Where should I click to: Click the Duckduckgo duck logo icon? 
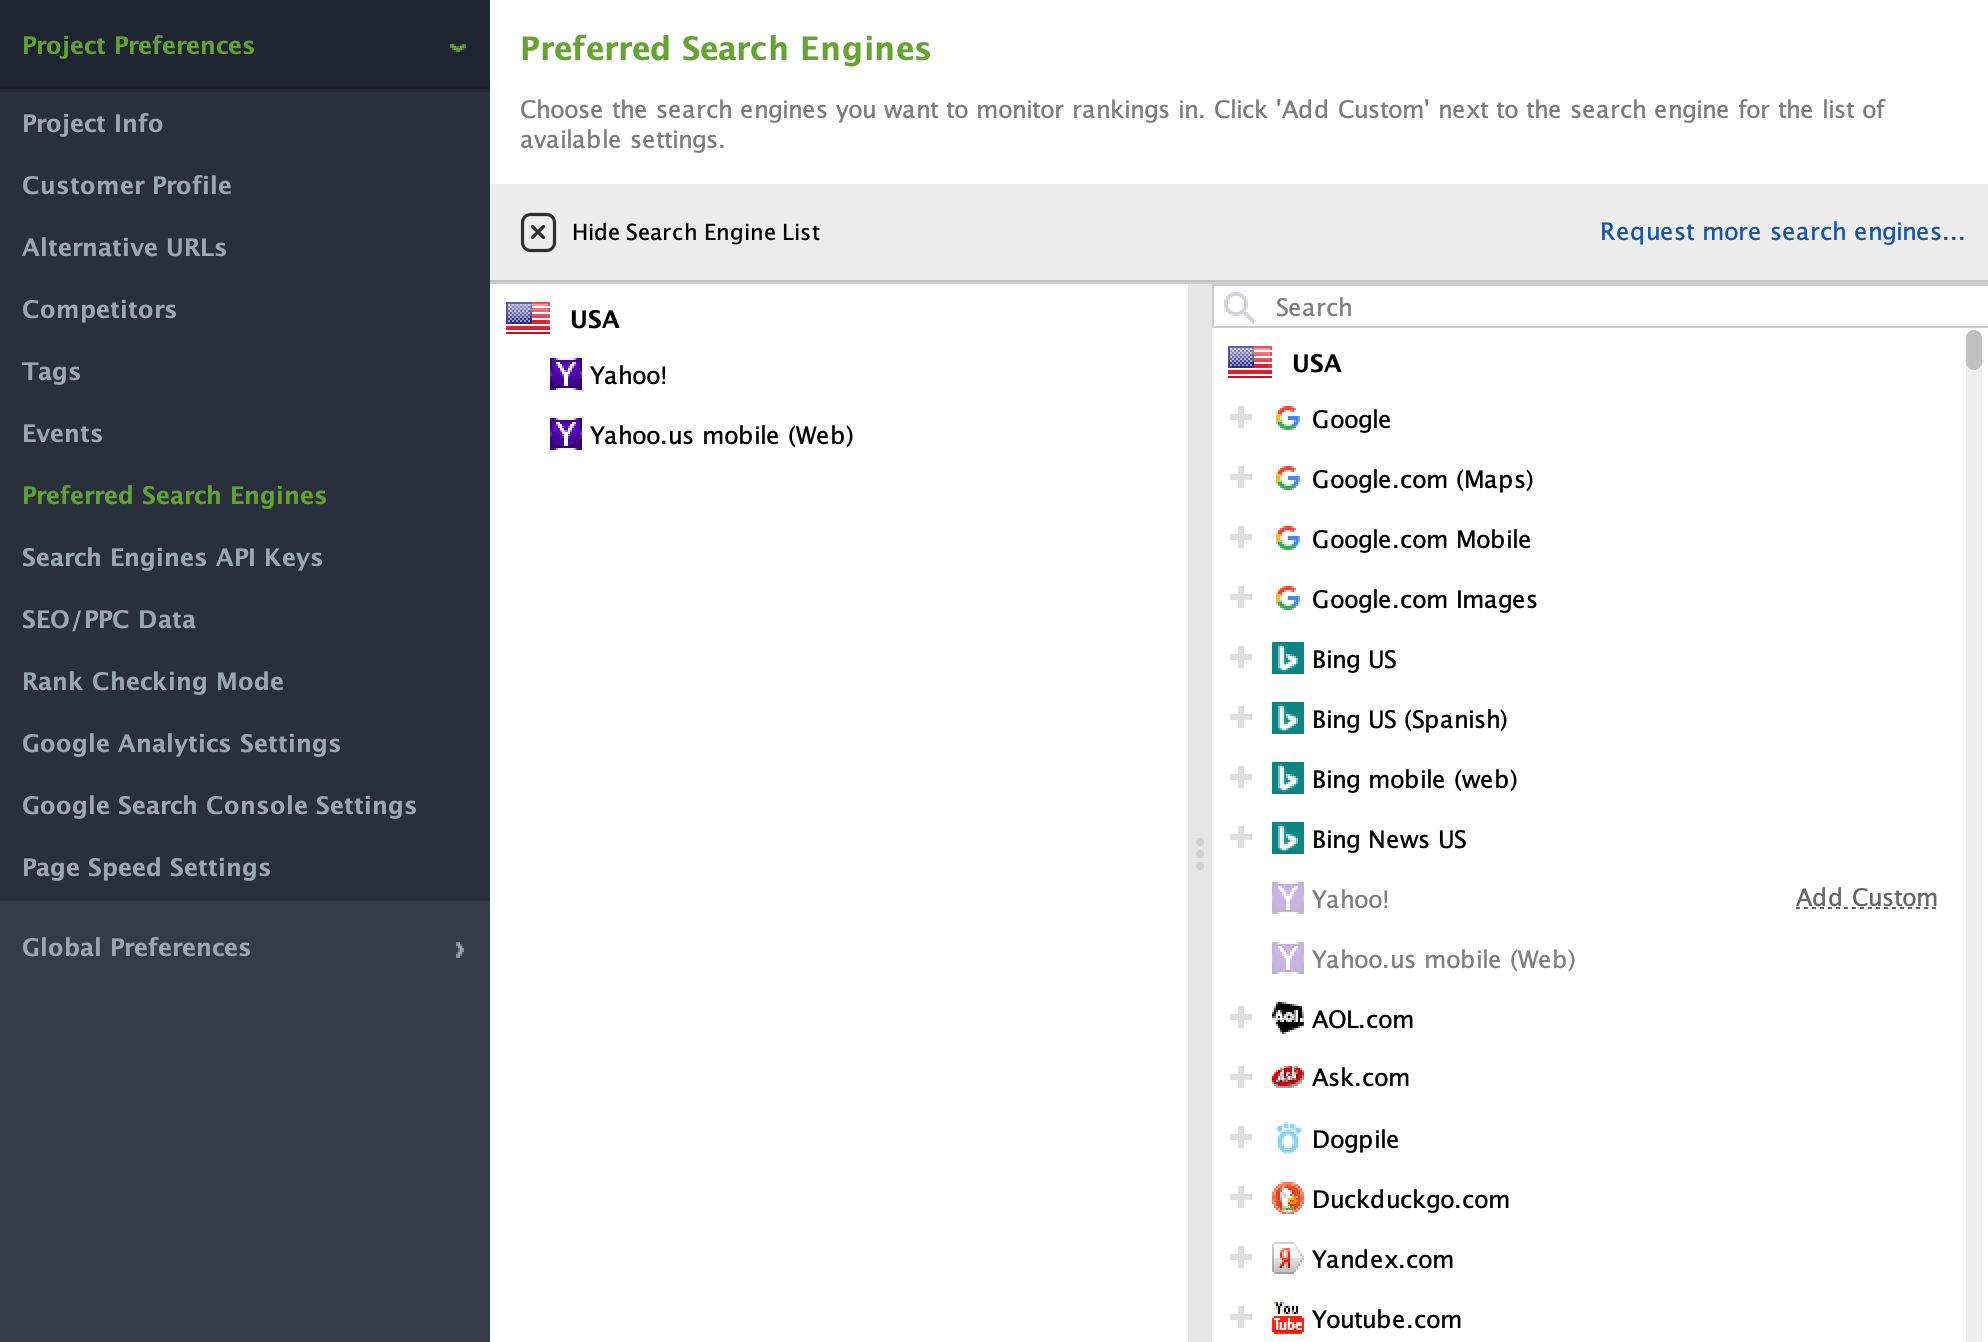point(1287,1198)
